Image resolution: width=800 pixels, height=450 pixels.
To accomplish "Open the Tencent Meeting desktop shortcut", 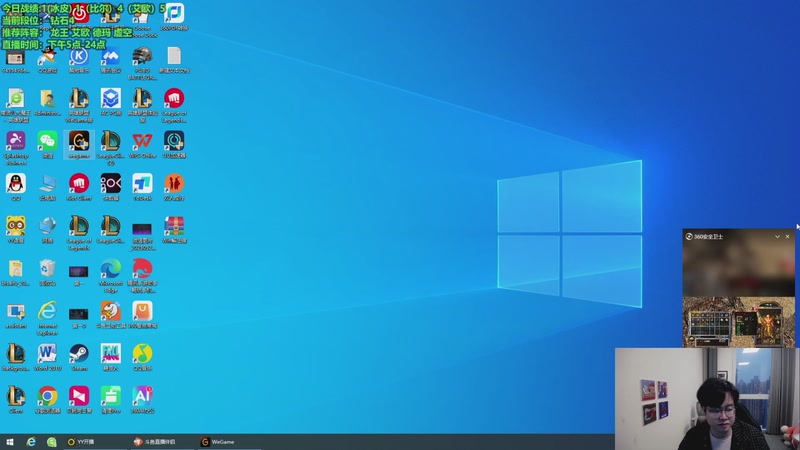I will tap(111, 56).
